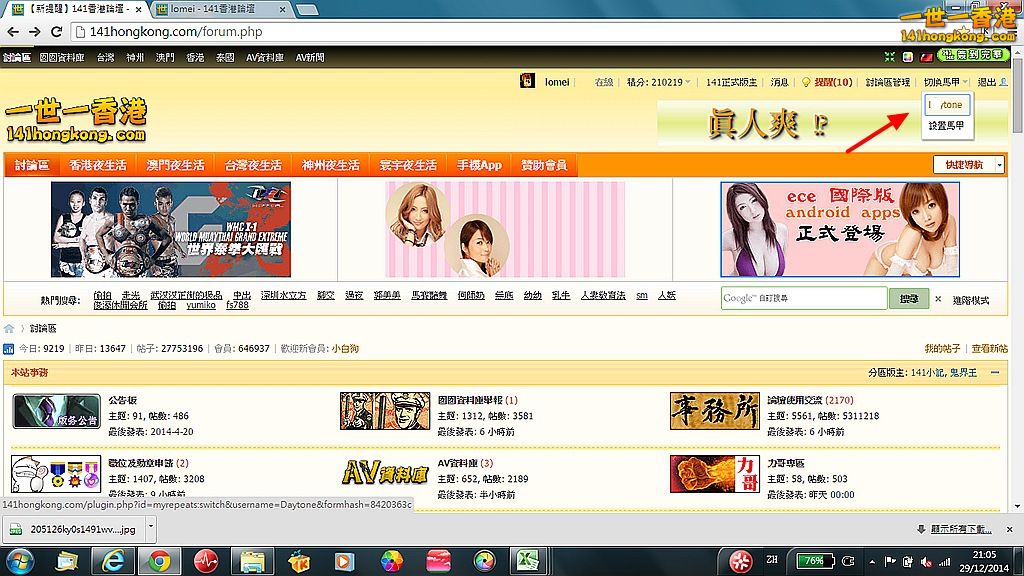Show hidden tray icons arrow

tap(872, 562)
